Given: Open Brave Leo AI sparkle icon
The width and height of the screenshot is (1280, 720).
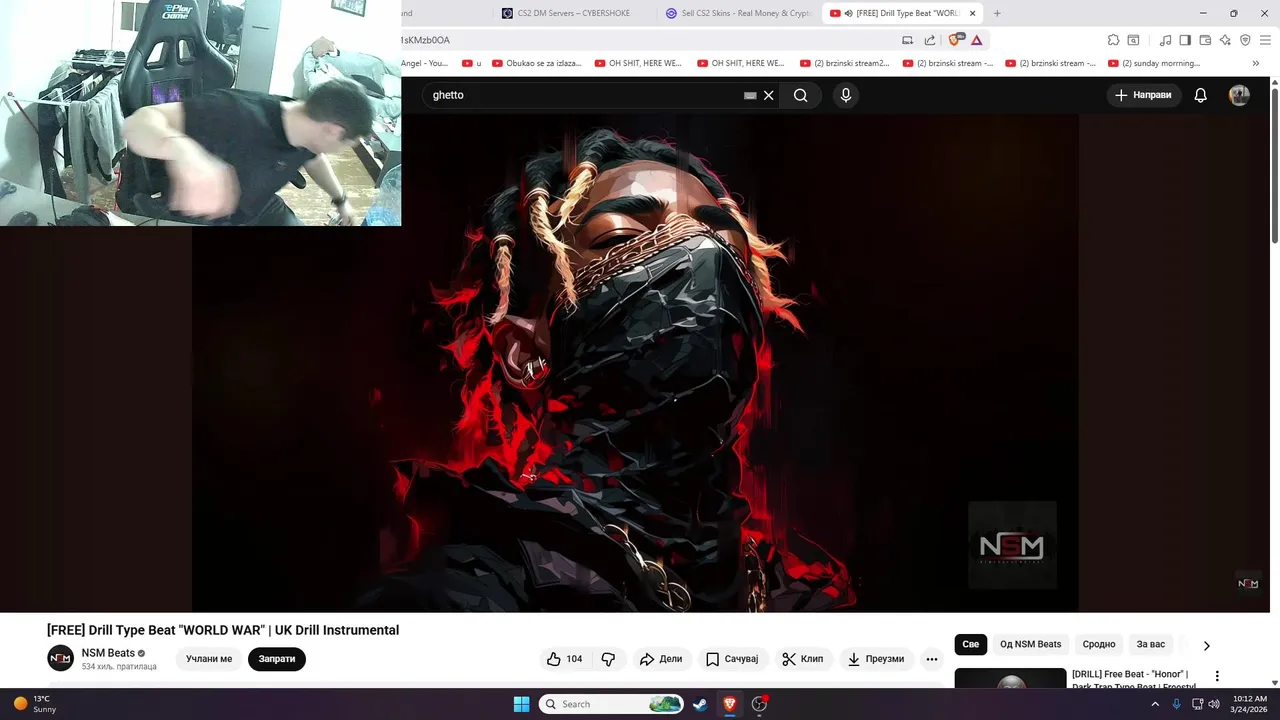Looking at the screenshot, I should [1225, 40].
